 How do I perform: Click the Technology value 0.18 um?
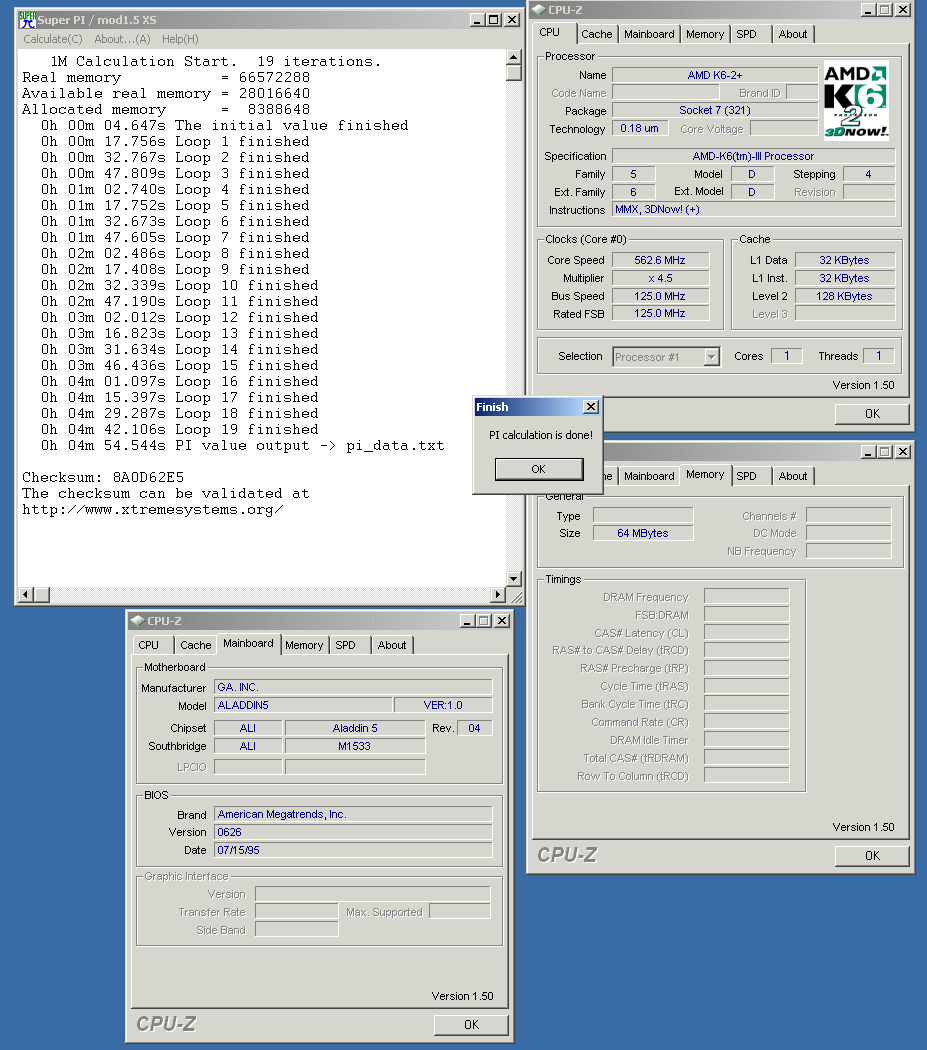pyautogui.click(x=640, y=128)
